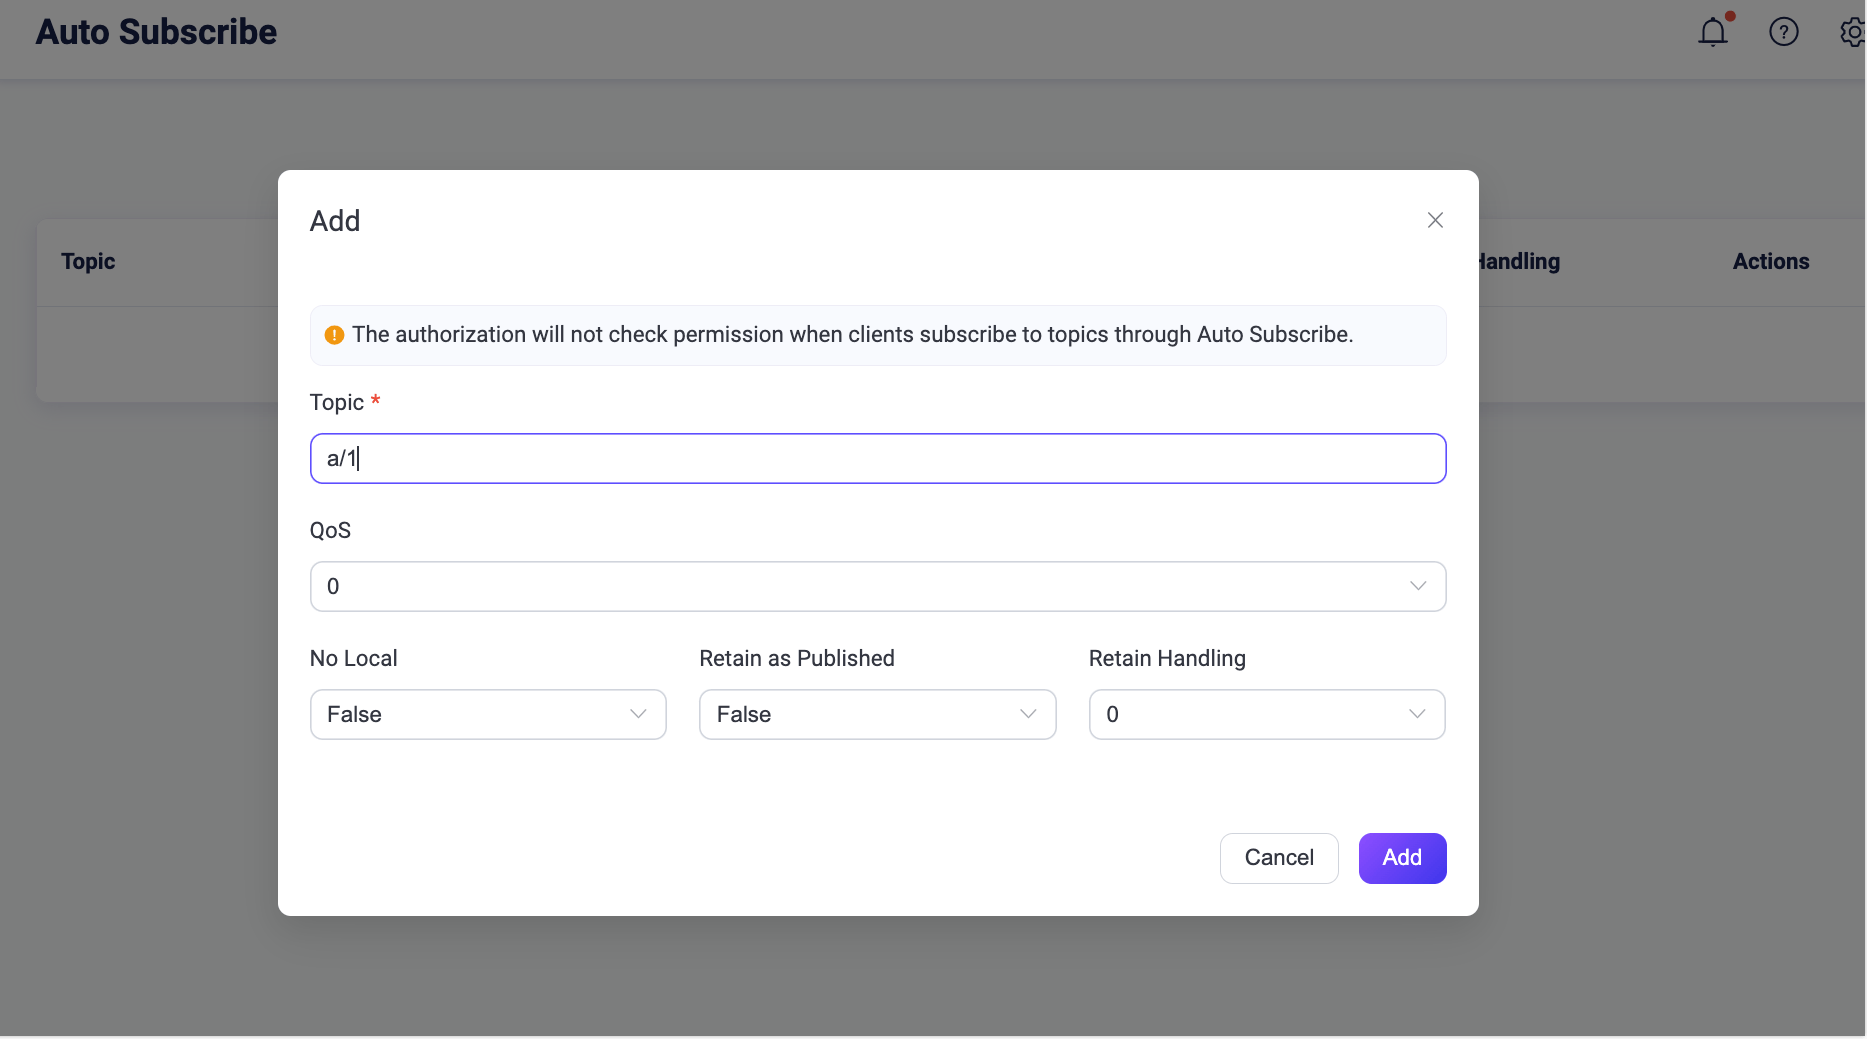1867x1039 pixels.
Task: Open the QoS selection dropdown
Action: click(x=877, y=586)
